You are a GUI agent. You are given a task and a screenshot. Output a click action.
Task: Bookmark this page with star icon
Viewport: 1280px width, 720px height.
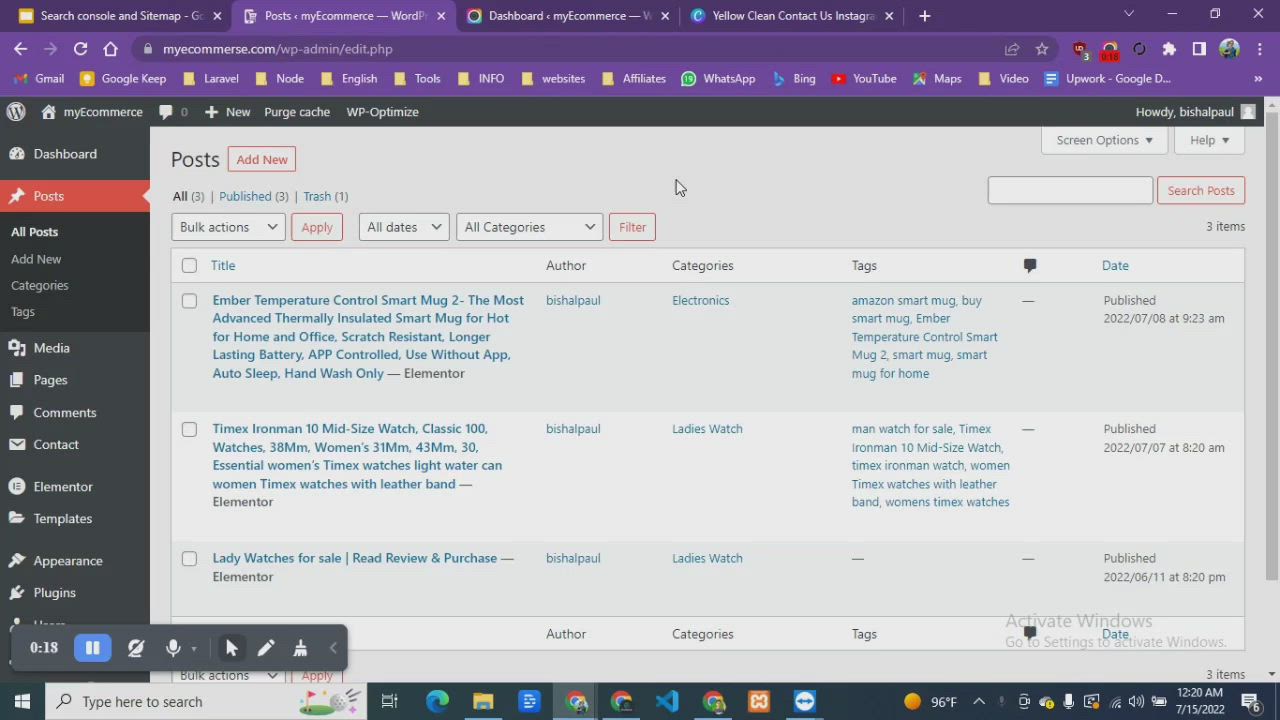[x=1042, y=49]
